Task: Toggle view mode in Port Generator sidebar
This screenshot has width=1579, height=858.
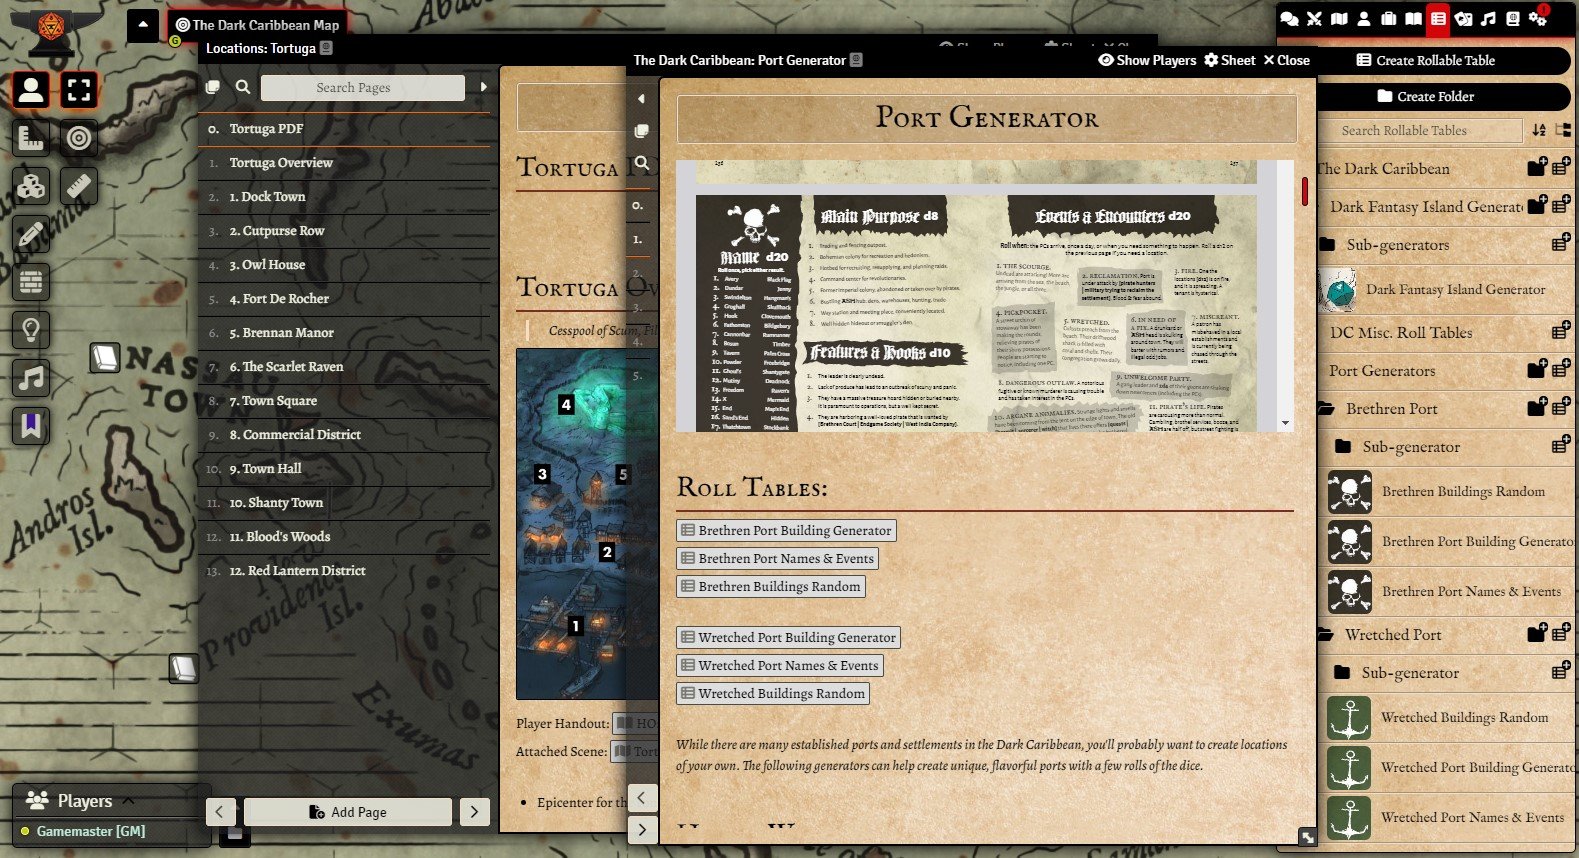Action: [x=642, y=131]
